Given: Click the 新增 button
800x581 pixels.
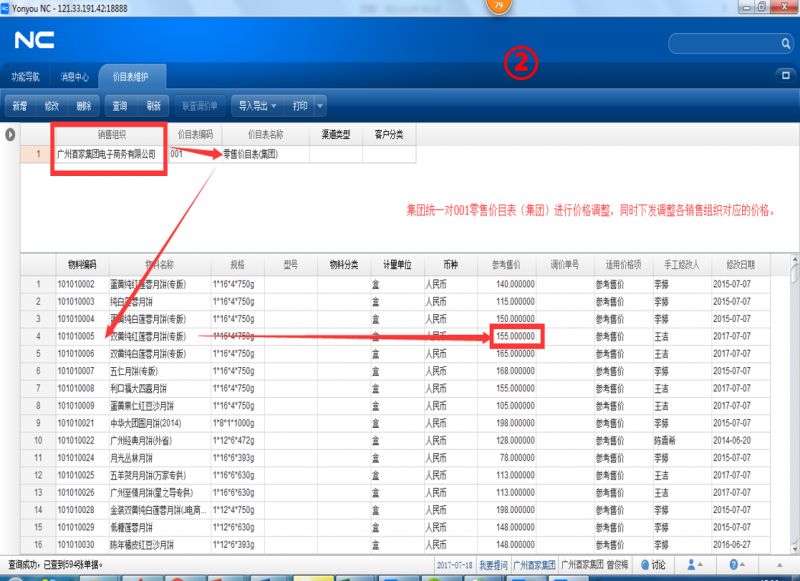Looking at the screenshot, I should coord(20,106).
